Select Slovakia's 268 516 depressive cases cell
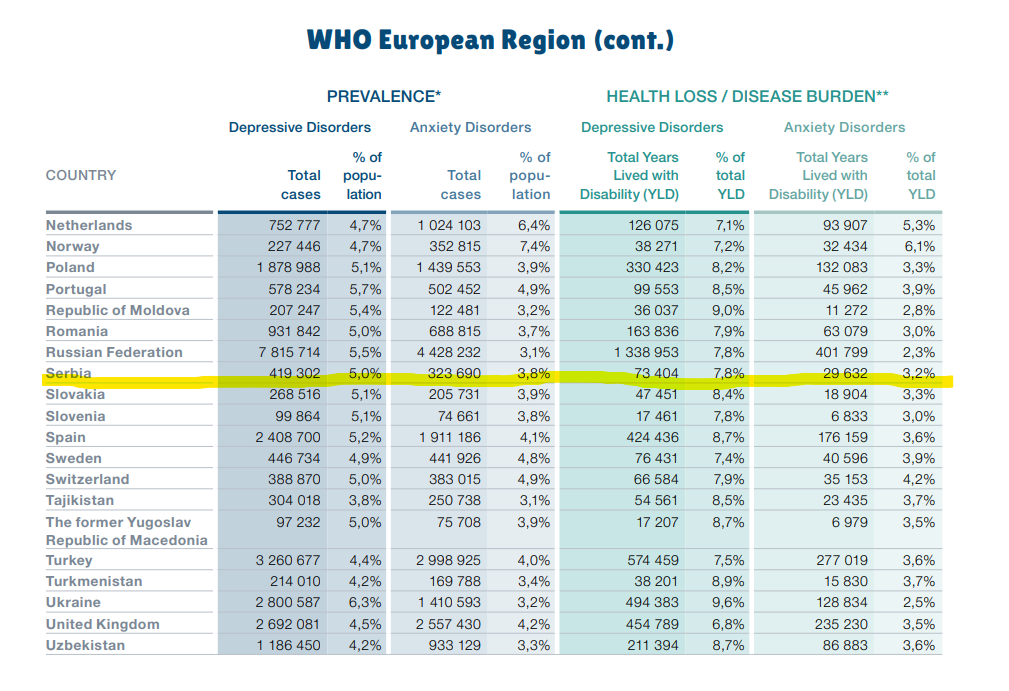The width and height of the screenshot is (1009, 691). tap(294, 394)
